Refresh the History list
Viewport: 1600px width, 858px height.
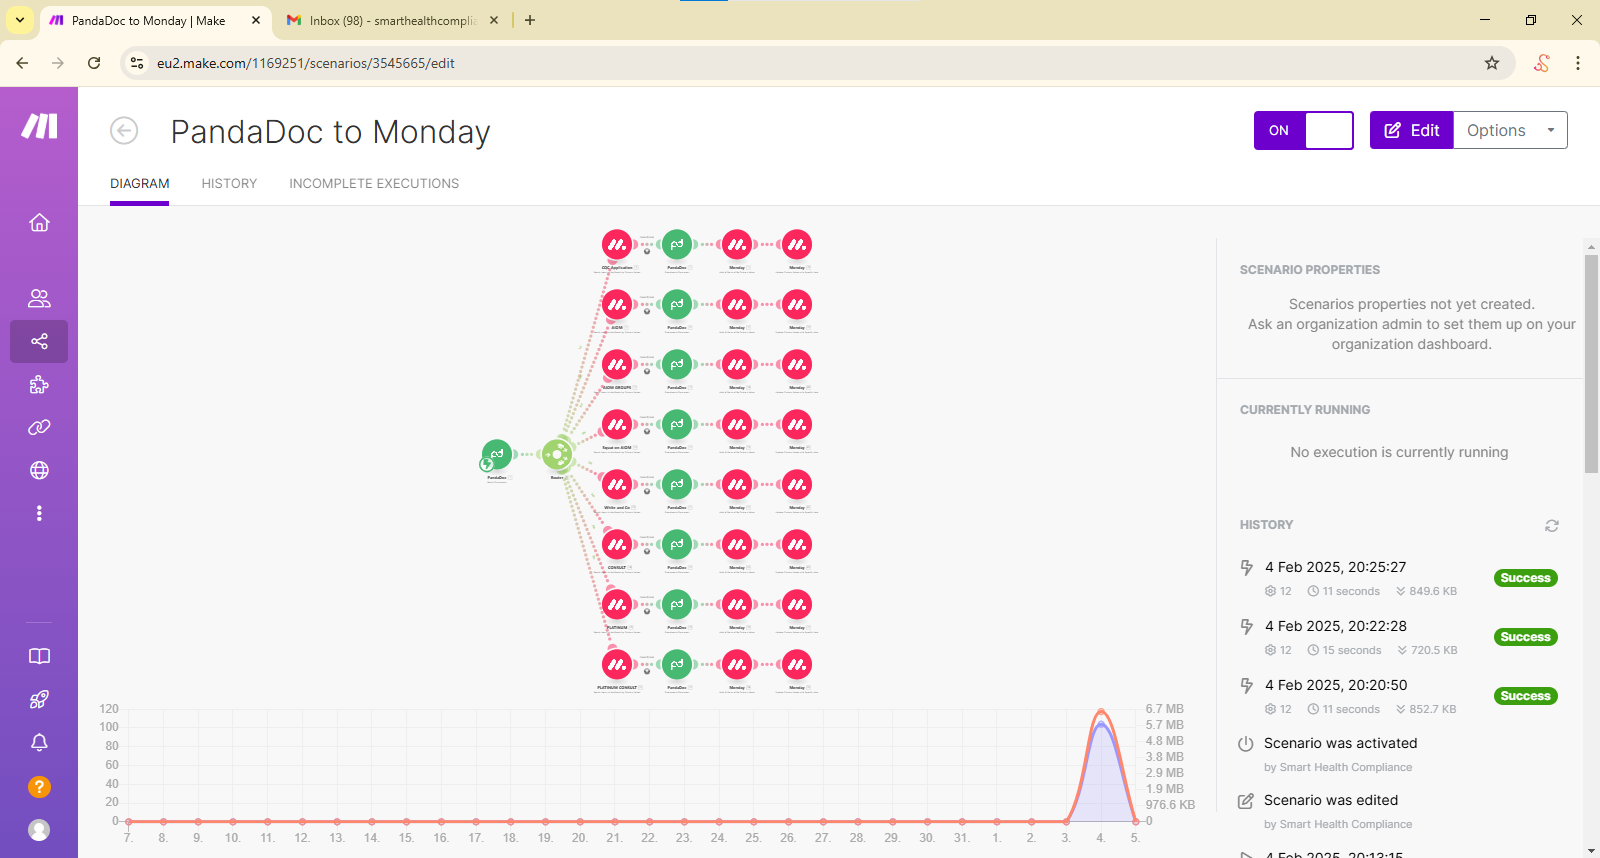coord(1552,525)
